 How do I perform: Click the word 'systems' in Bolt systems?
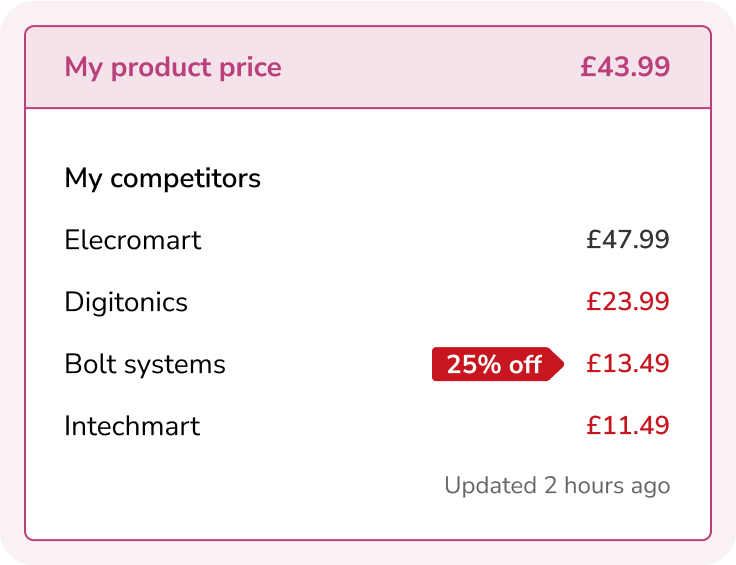point(175,366)
